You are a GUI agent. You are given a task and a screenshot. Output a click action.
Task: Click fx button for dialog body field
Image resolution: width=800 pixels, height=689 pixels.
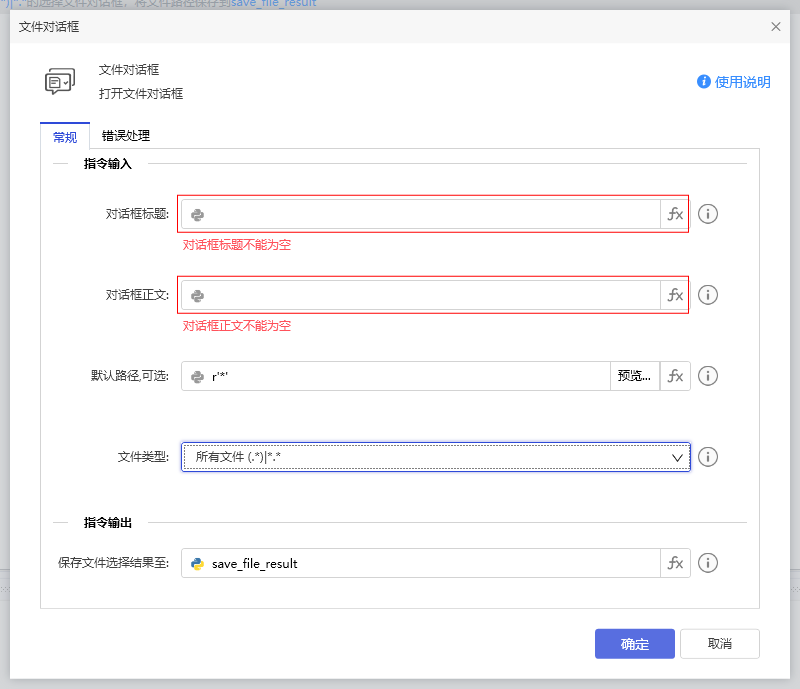(675, 295)
